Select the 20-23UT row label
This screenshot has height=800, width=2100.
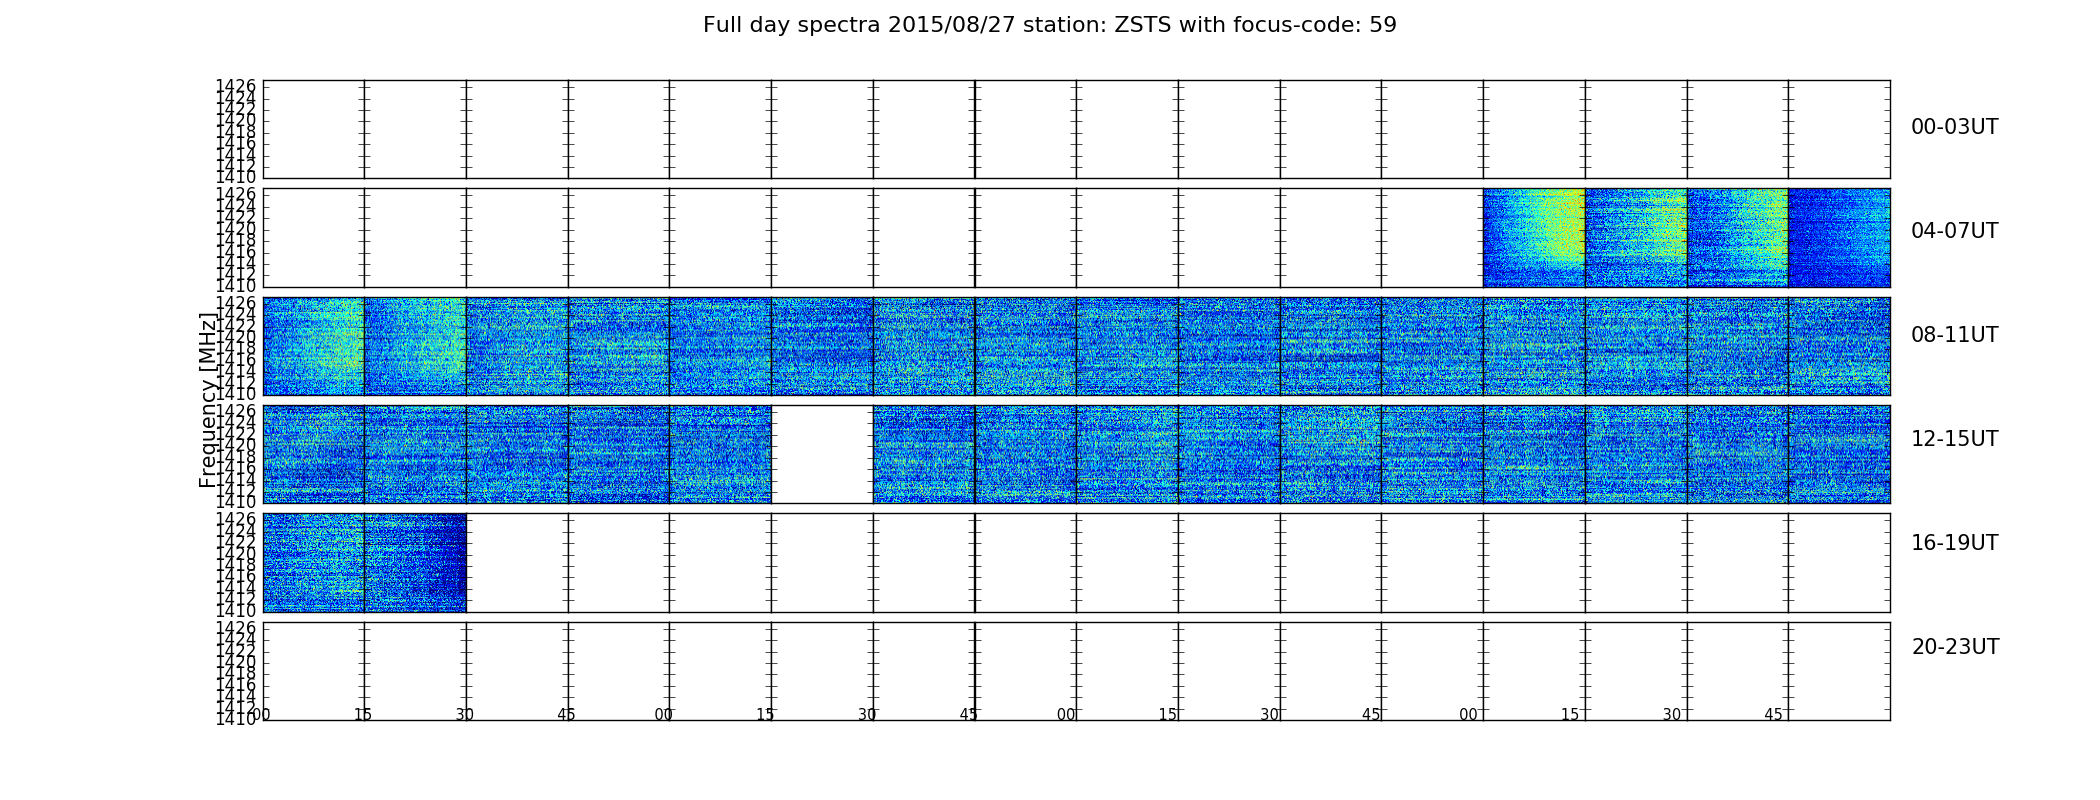click(x=1955, y=647)
